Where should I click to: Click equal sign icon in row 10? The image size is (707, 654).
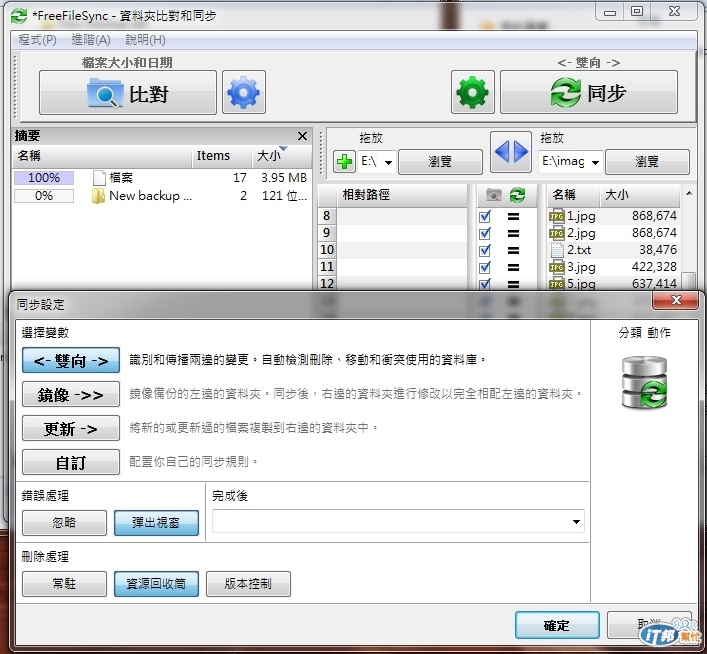(x=513, y=251)
